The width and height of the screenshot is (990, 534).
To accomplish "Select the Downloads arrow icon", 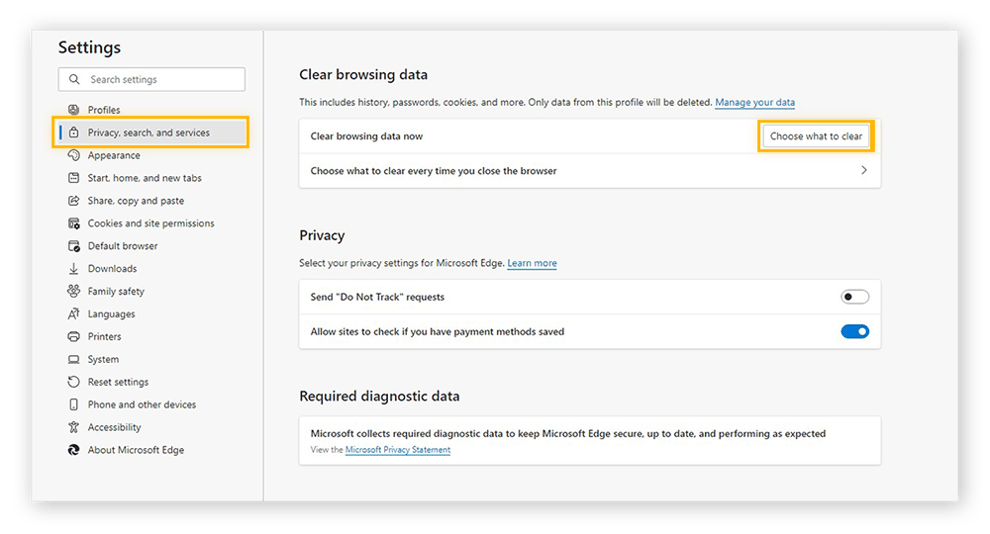I will tap(73, 269).
